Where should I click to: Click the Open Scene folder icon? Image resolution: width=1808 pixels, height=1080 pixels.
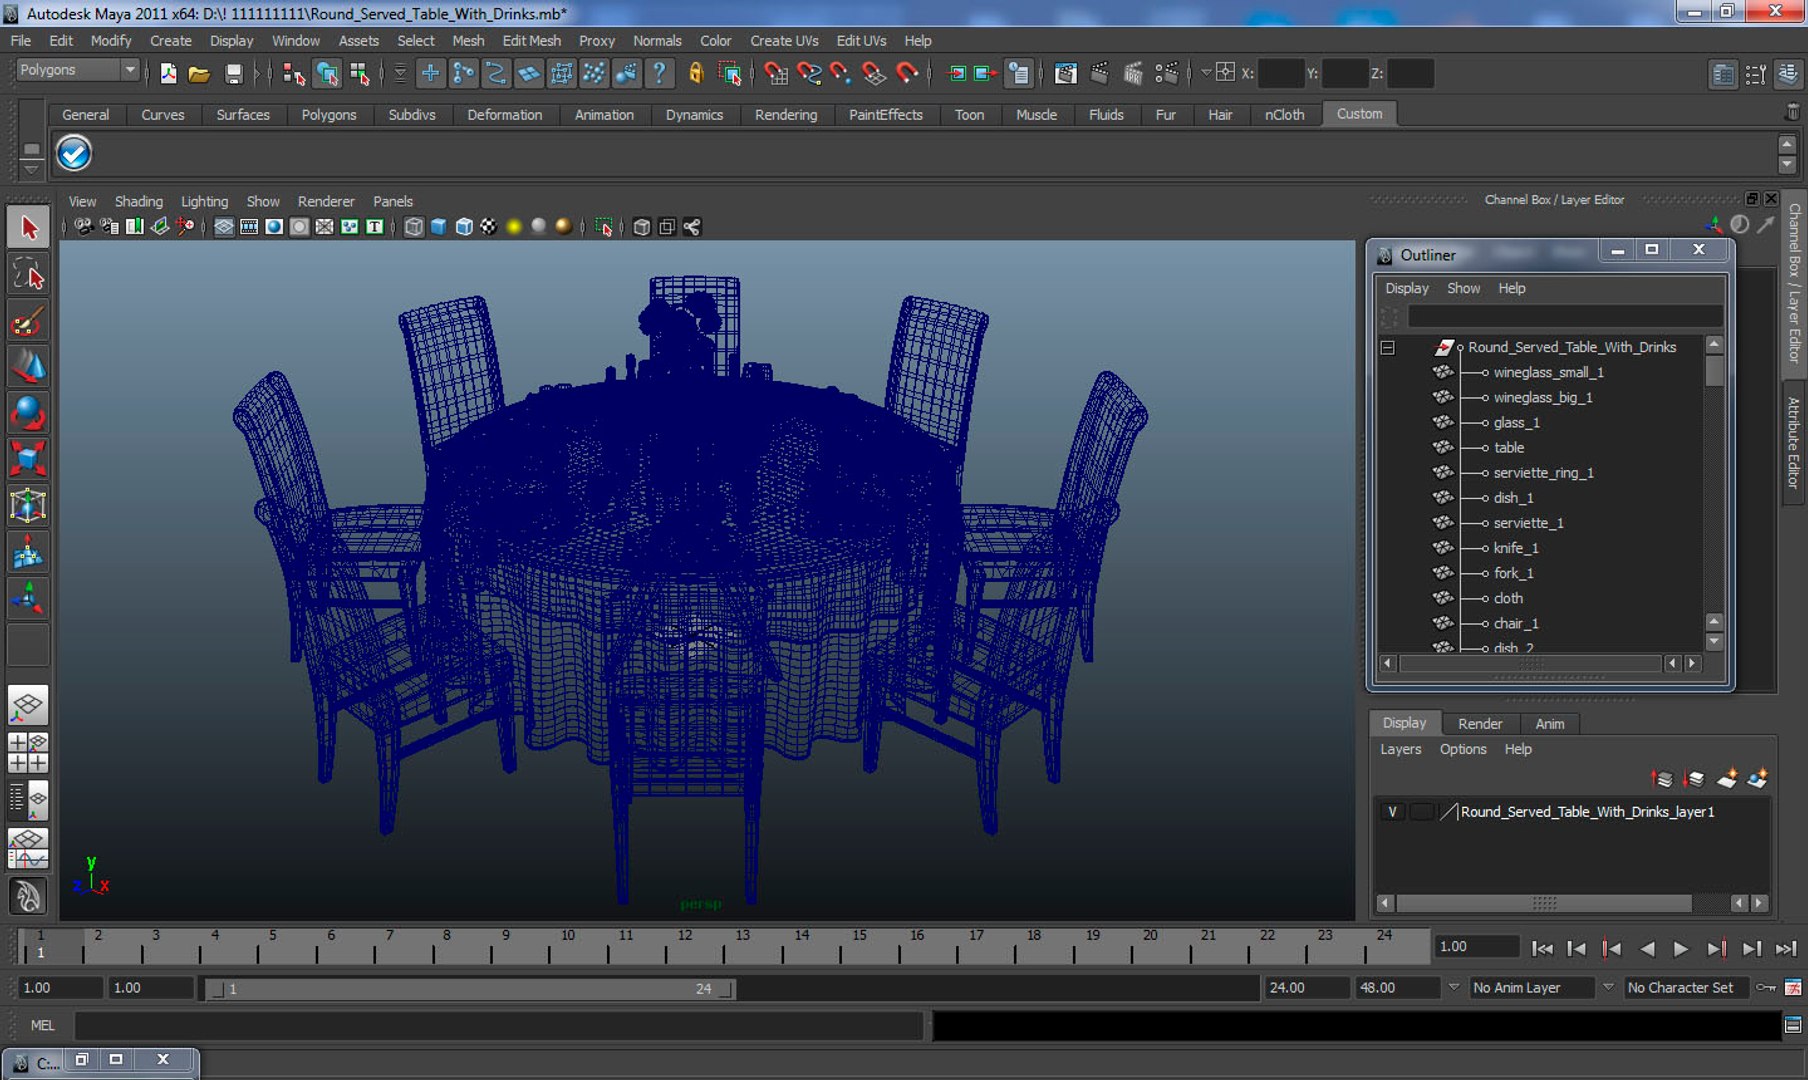coord(199,73)
